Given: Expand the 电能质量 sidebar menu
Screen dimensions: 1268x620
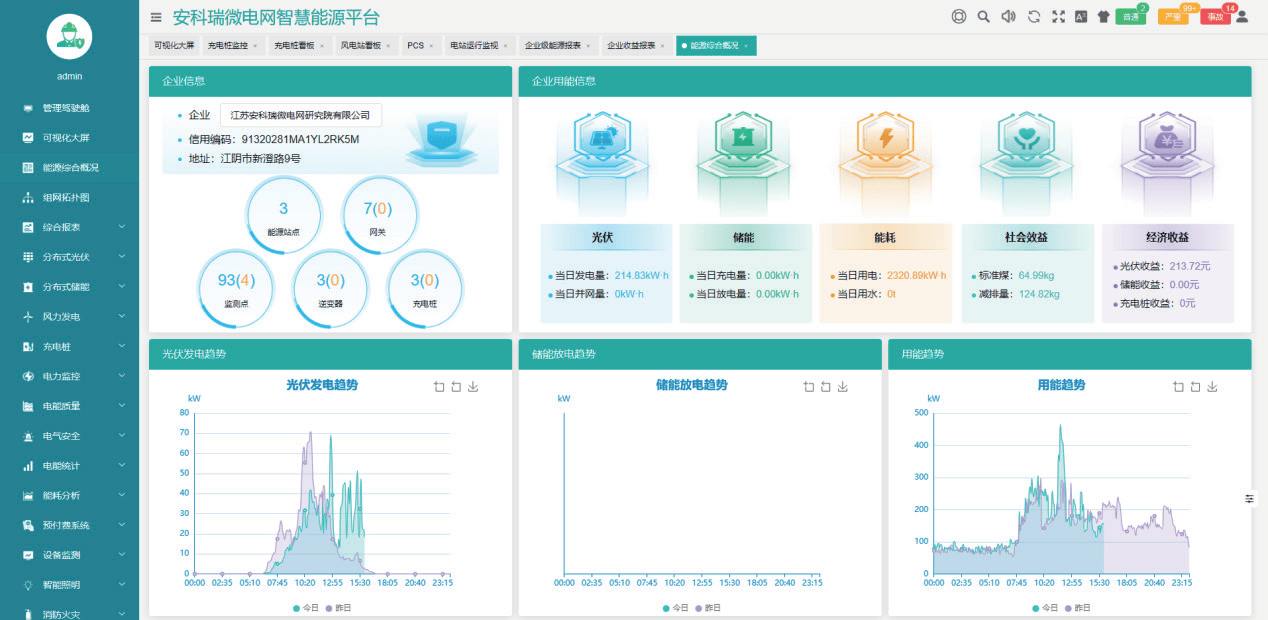Looking at the screenshot, I should 69,406.
